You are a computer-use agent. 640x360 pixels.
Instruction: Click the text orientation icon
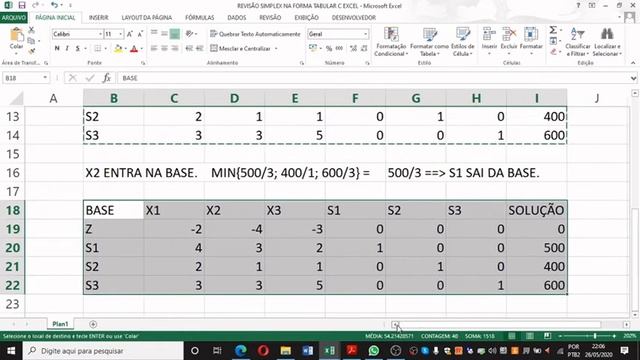click(189, 33)
